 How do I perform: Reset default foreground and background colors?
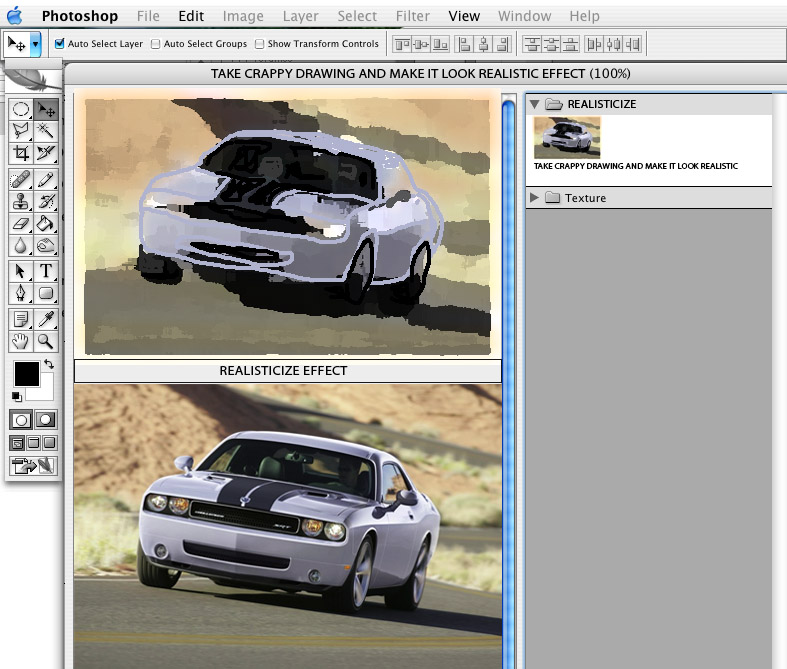pyautogui.click(x=17, y=396)
